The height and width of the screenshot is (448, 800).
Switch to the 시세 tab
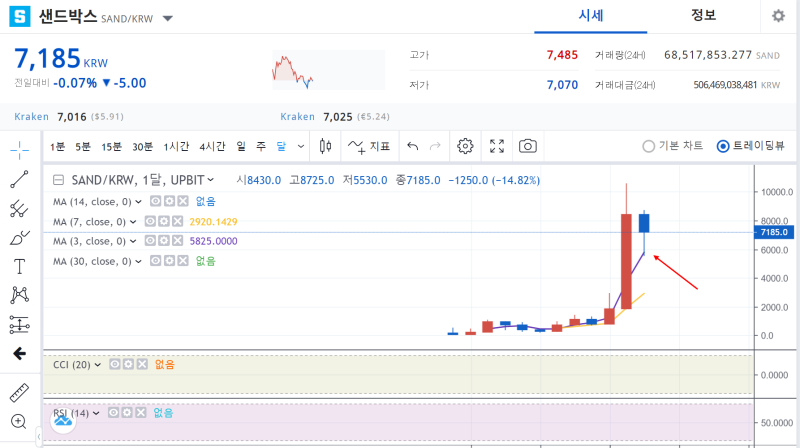[x=591, y=16]
